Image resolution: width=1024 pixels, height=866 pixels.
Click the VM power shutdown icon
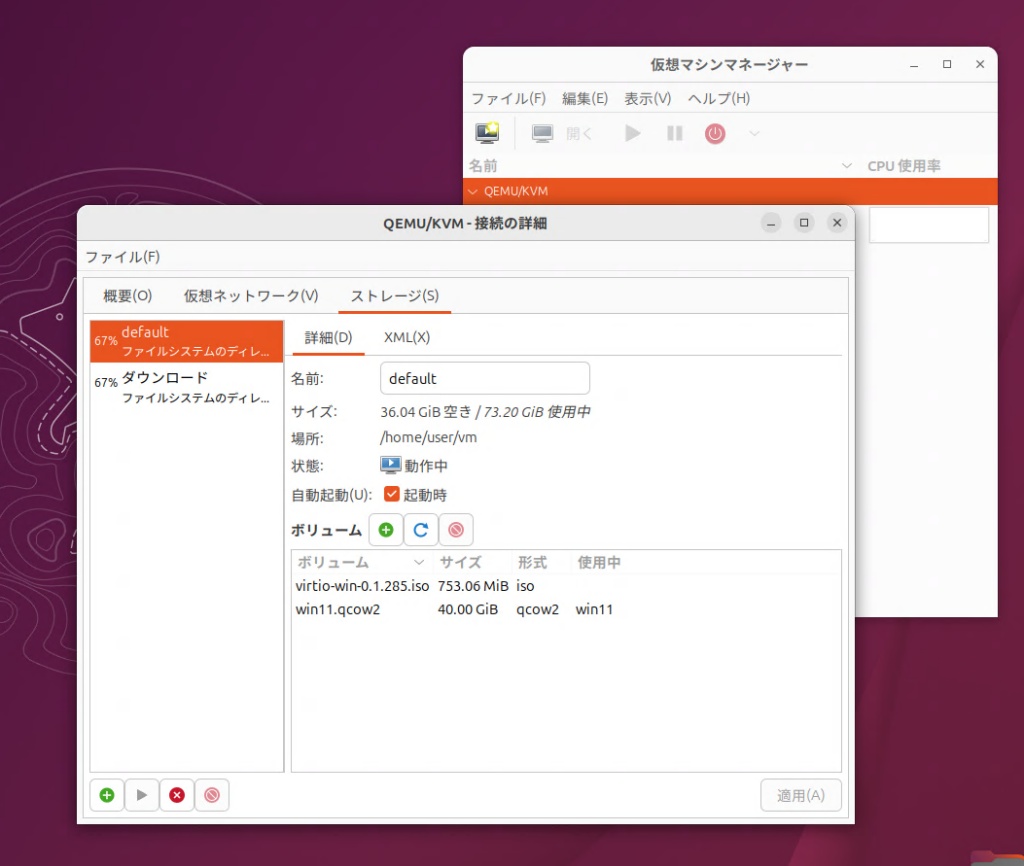click(x=715, y=133)
